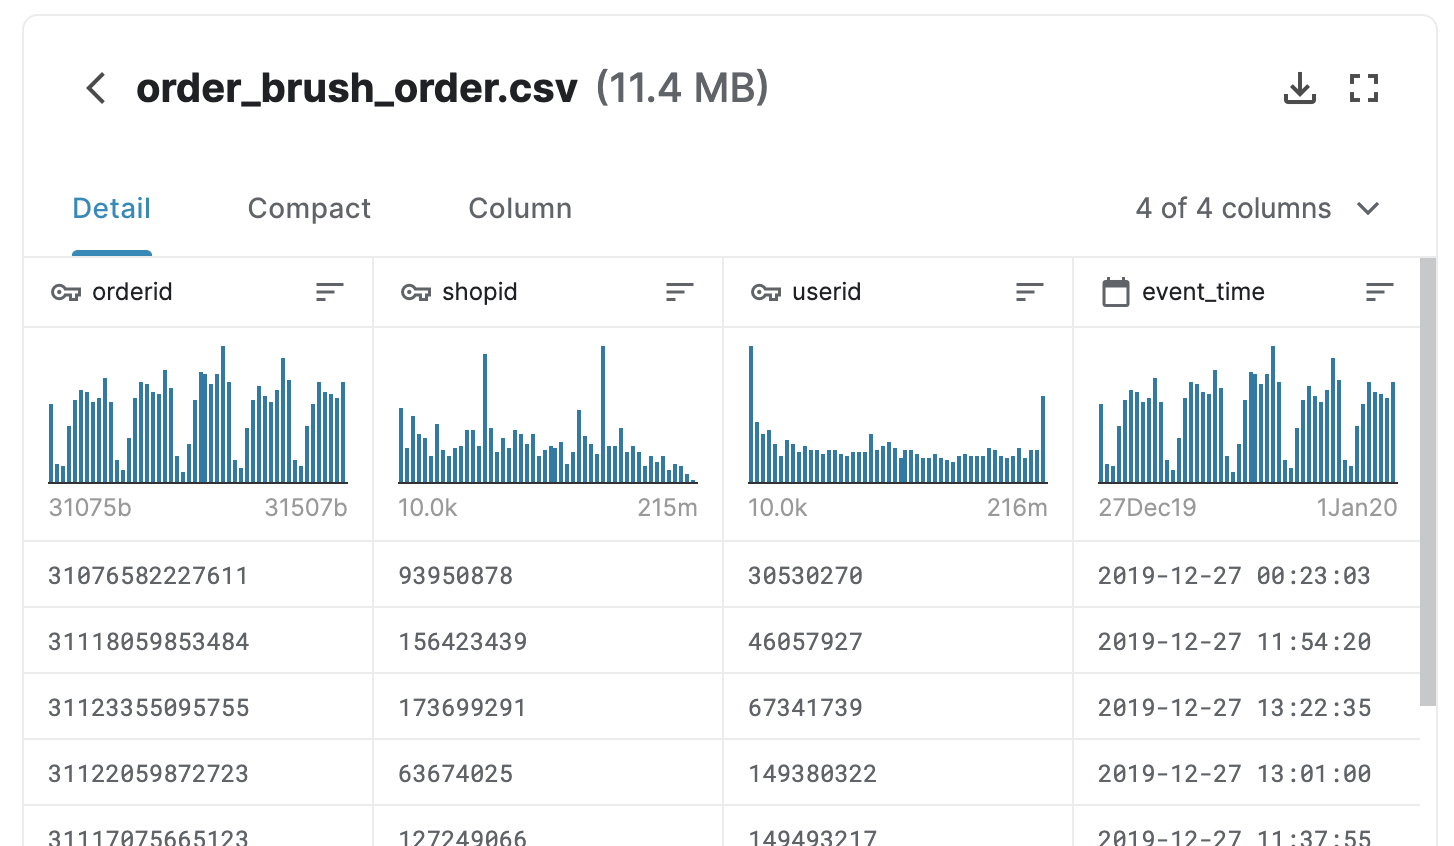This screenshot has height=846, width=1454.
Task: Click the 27Dec19 start date label
Action: click(x=1147, y=508)
